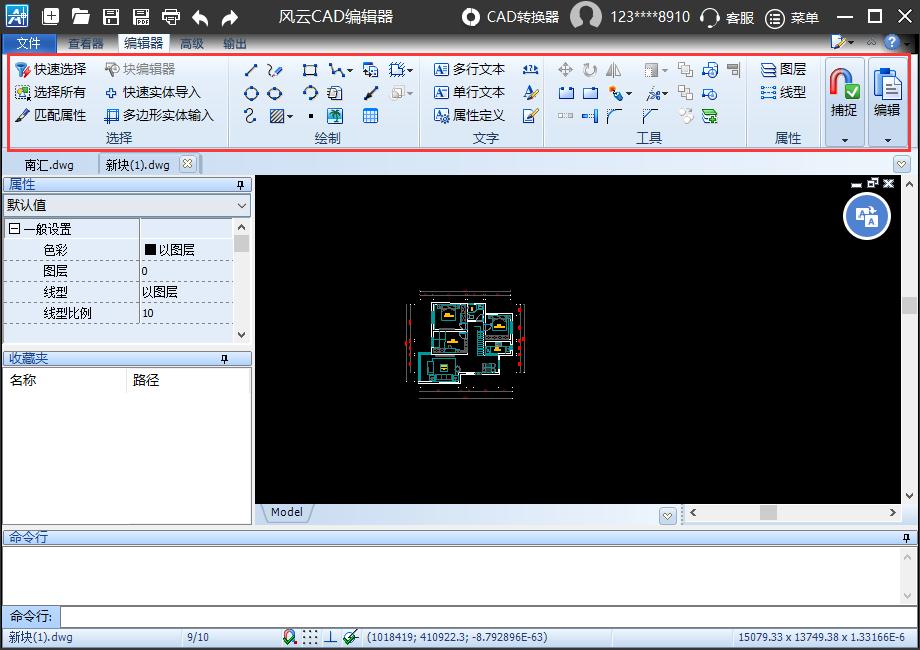Toggle ortho mode icon in status bar

pos(330,637)
